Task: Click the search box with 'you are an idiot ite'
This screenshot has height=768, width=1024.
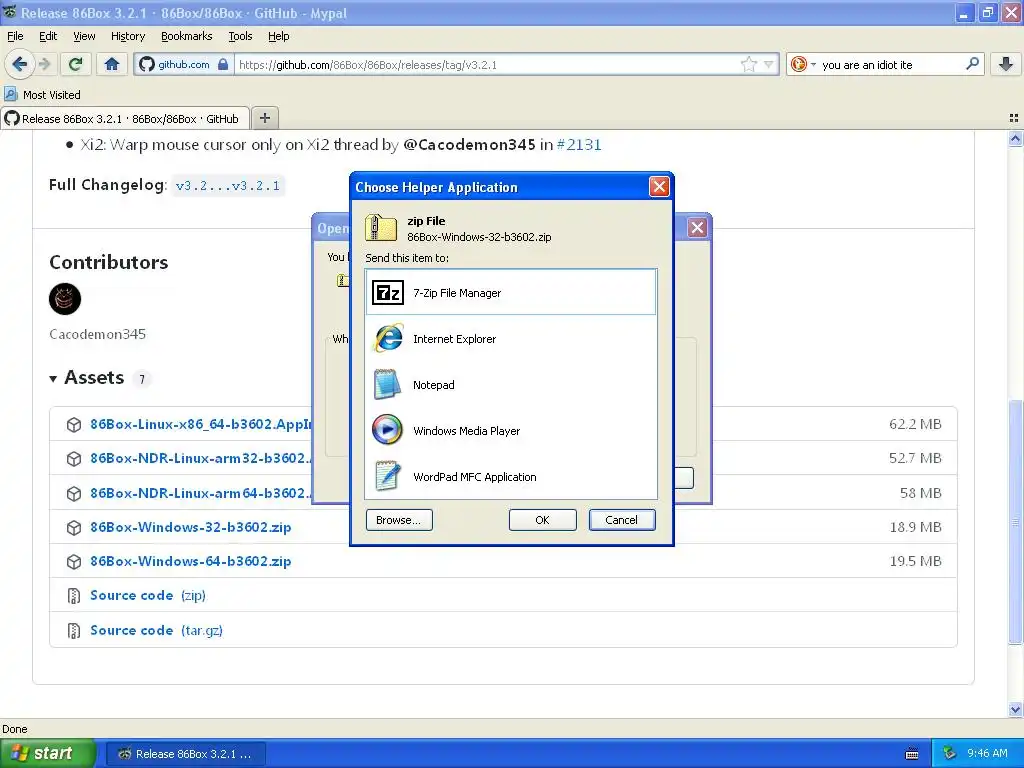Action: coord(889,64)
